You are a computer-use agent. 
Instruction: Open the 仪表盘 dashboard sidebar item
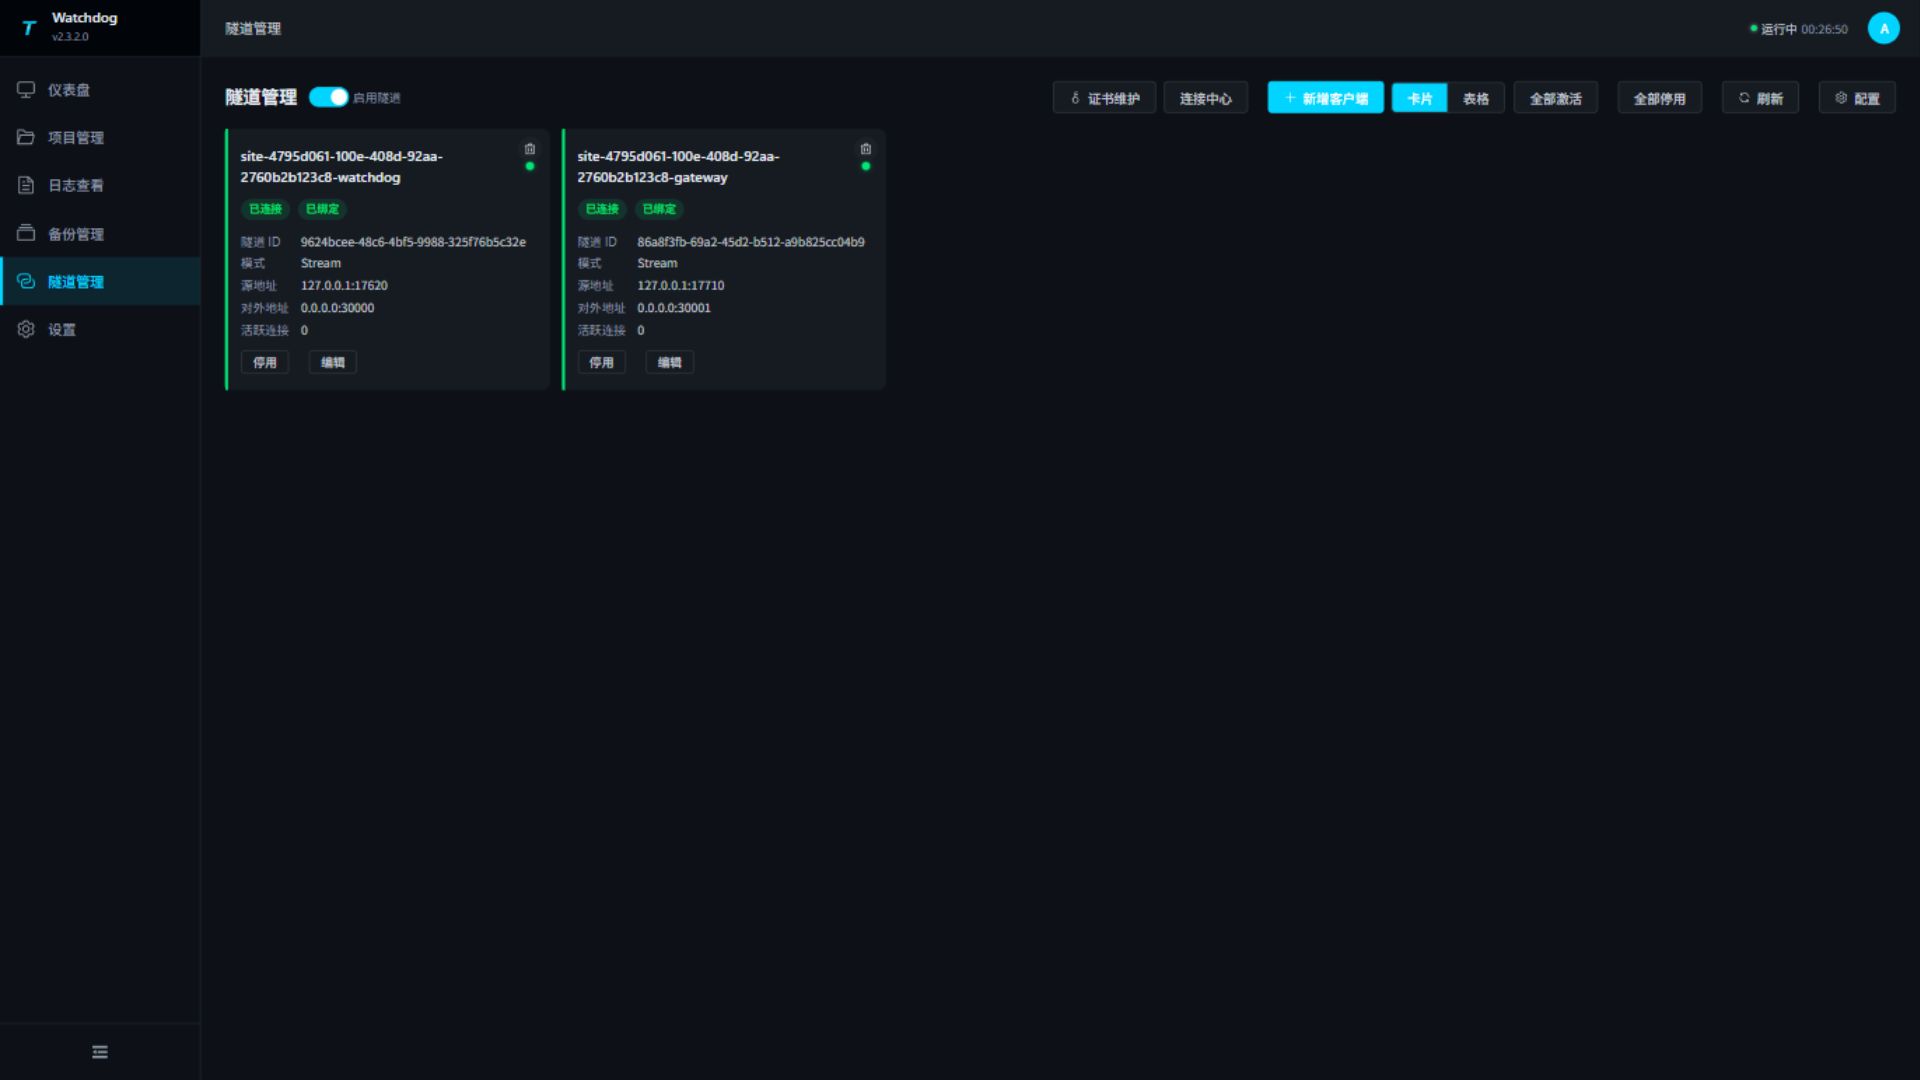pos(100,90)
